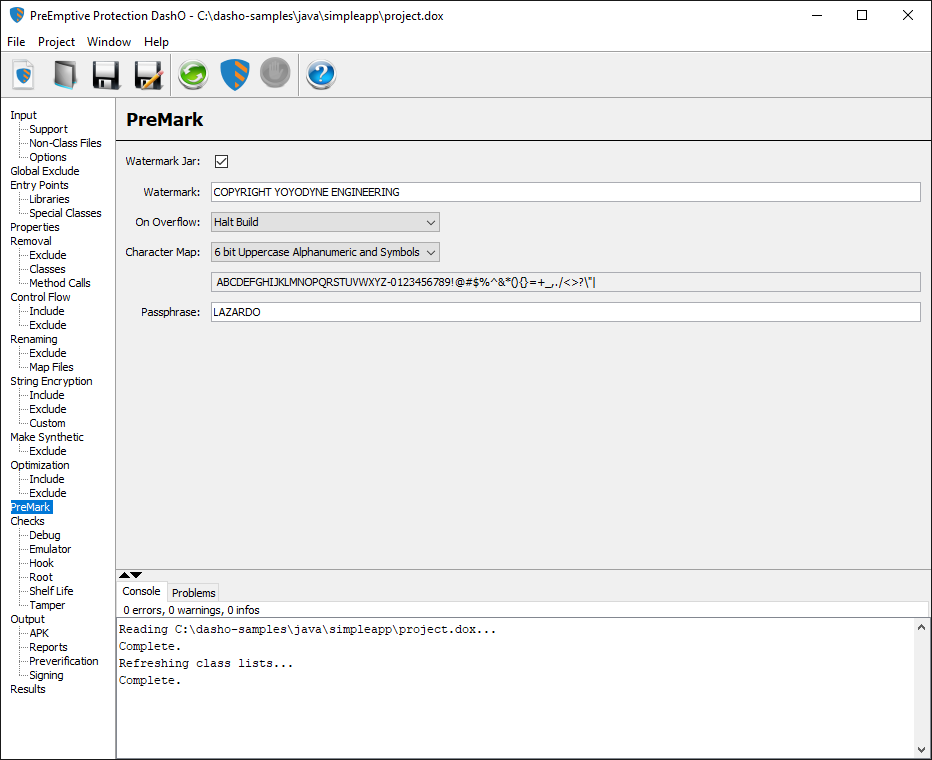The image size is (932, 760).
Task: Click the Open Project toolbar icon
Action: (65, 75)
